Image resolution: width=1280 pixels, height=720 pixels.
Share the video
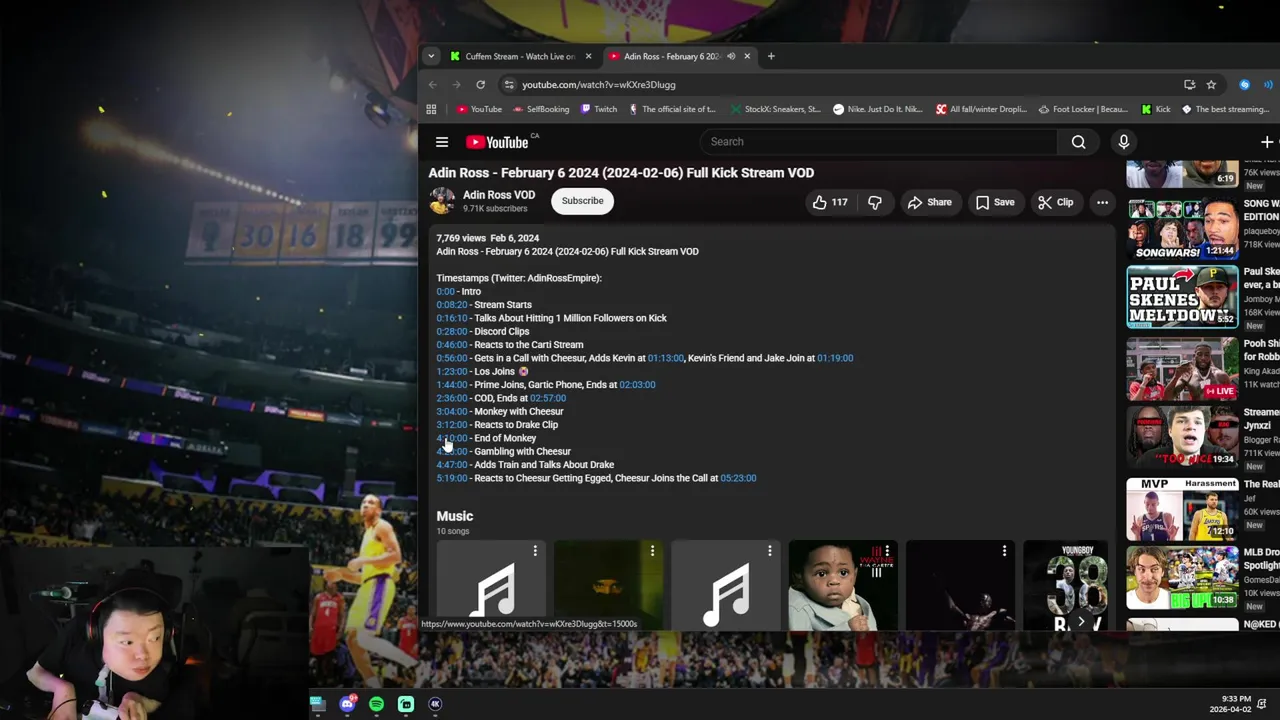[x=929, y=202]
